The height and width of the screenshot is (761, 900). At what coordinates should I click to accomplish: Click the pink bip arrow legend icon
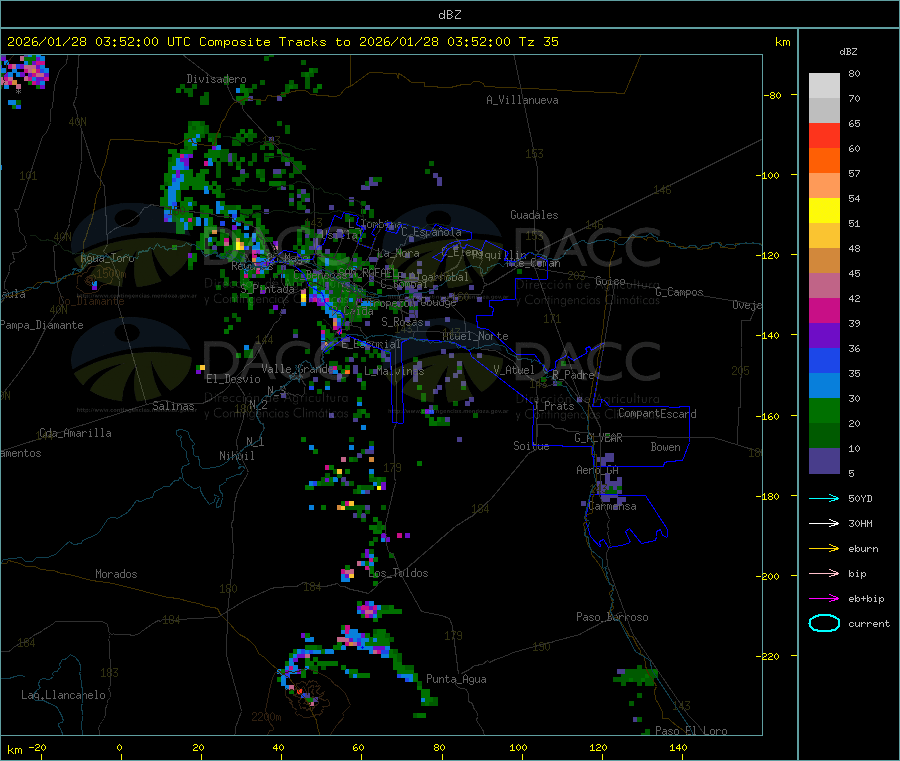[x=824, y=573]
